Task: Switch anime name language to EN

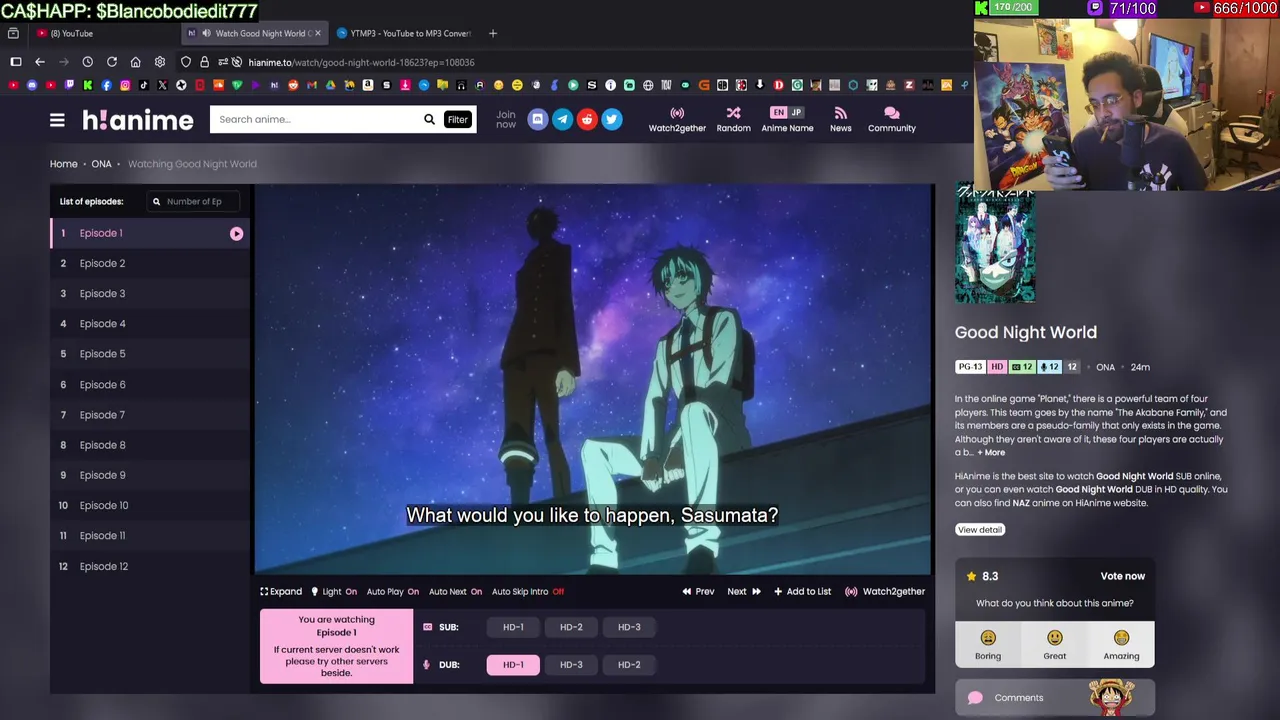Action: coord(778,112)
